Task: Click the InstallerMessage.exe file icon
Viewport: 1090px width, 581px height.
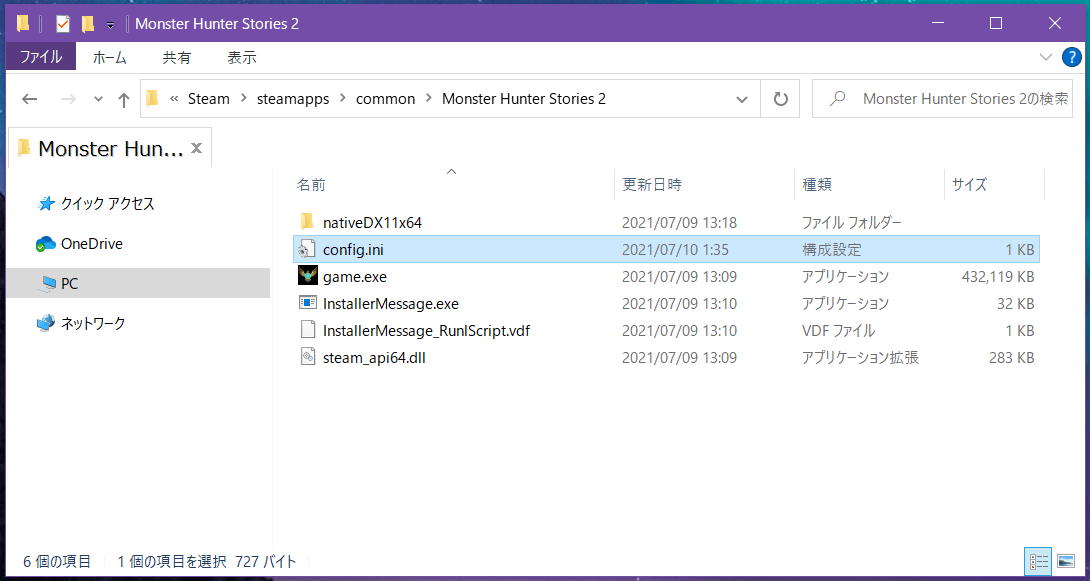Action: coord(307,303)
